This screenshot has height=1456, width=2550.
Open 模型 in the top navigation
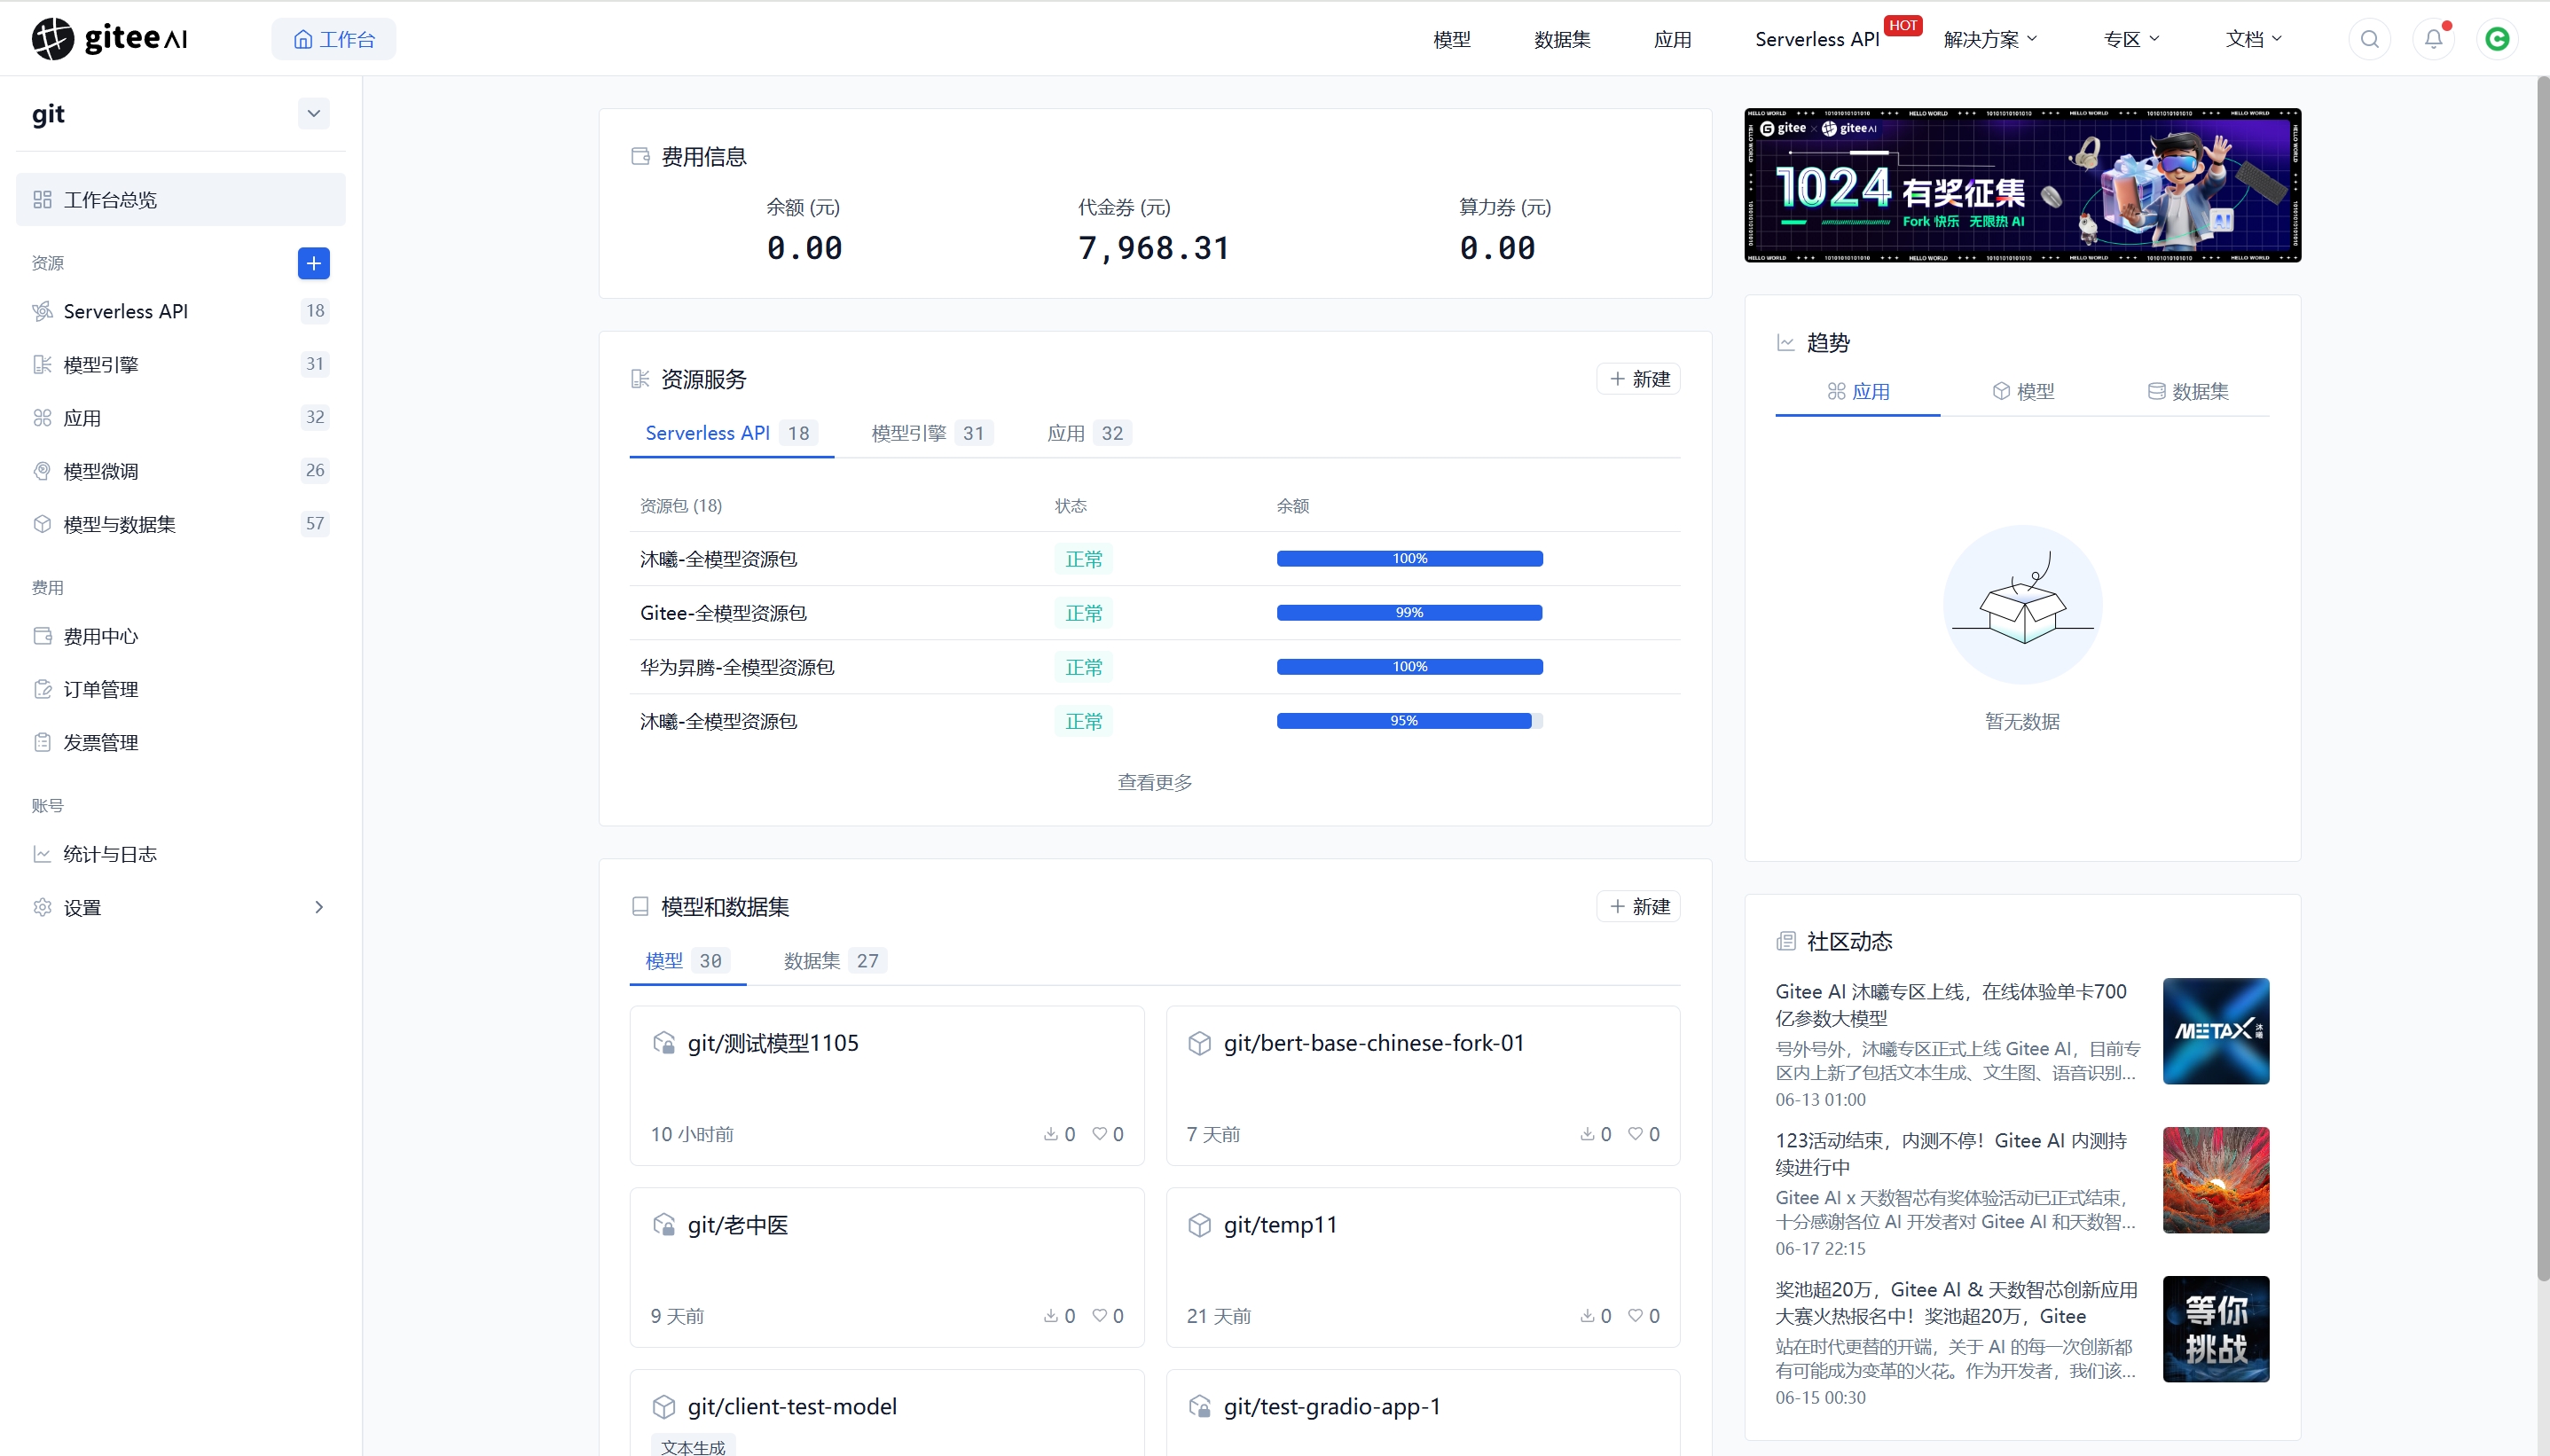pyautogui.click(x=1451, y=39)
